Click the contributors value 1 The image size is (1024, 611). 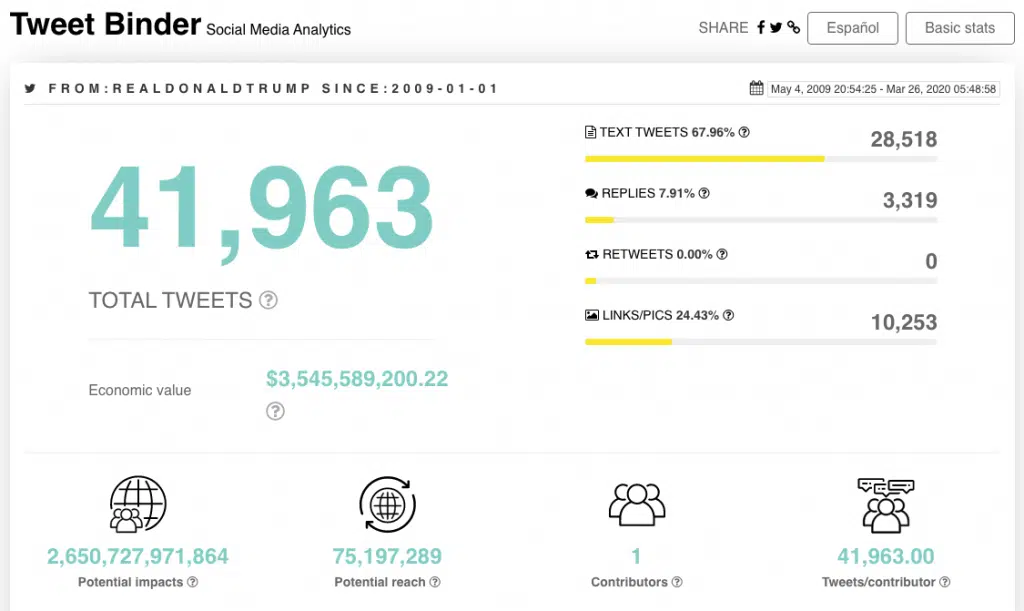[x=636, y=556]
